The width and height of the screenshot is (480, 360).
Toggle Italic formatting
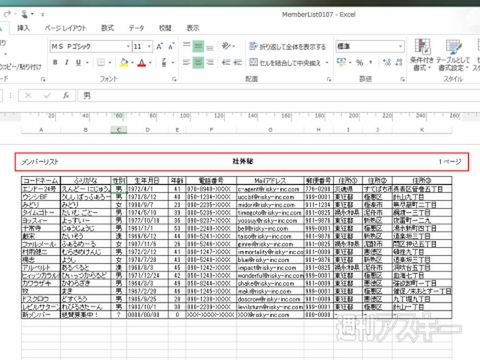click(67, 62)
